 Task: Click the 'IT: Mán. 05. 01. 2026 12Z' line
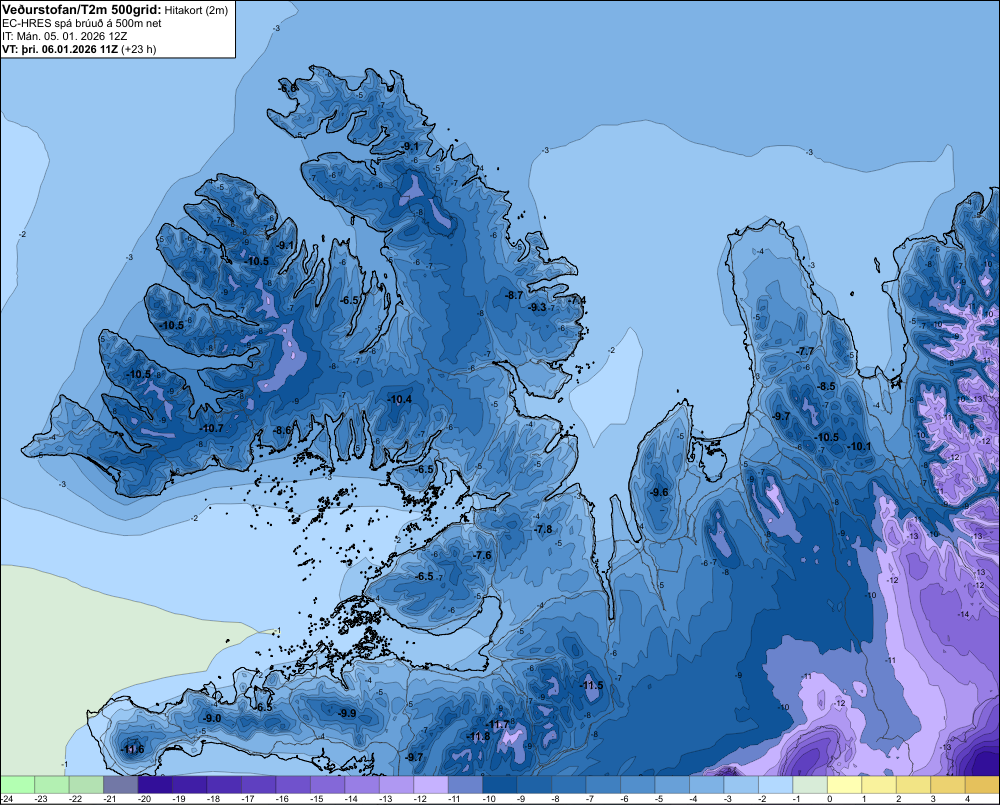(x=64, y=36)
